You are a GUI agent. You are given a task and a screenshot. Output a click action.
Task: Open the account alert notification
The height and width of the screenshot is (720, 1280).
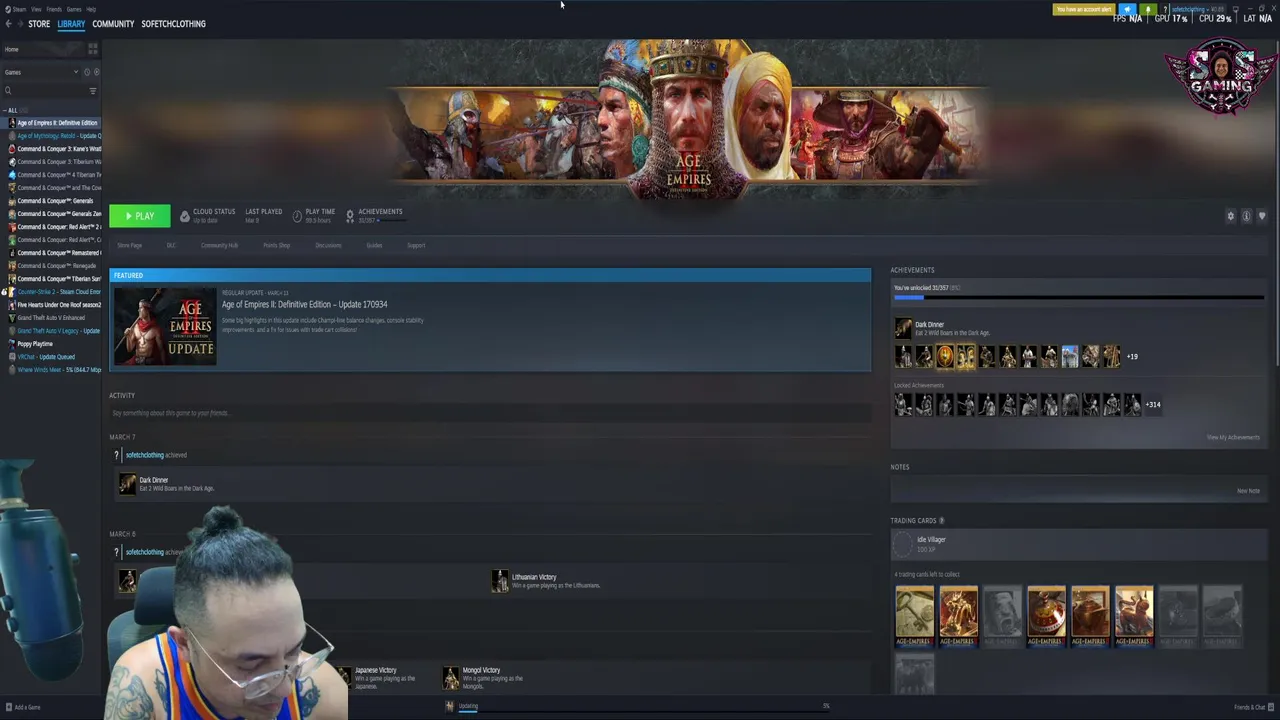[1083, 9]
